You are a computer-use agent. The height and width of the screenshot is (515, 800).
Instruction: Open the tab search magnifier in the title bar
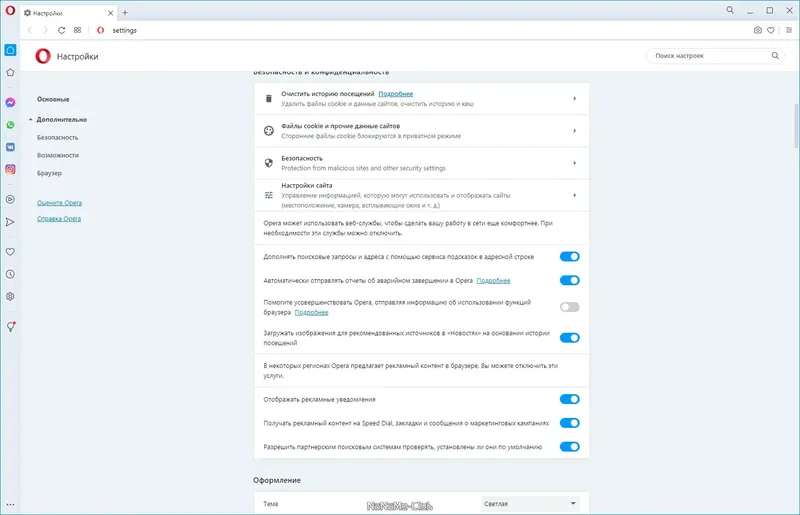730,10
